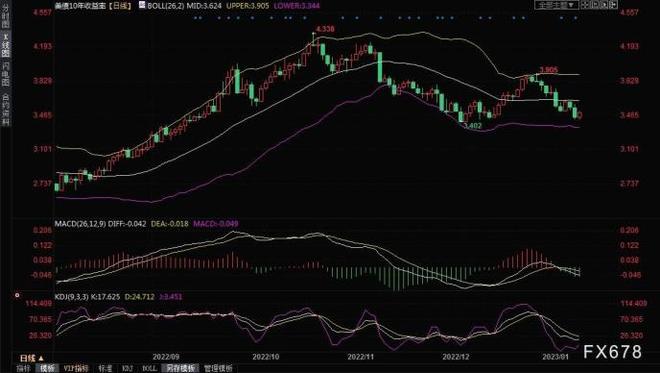
Task: Click the 3.402 low price label
Action: click(472, 125)
